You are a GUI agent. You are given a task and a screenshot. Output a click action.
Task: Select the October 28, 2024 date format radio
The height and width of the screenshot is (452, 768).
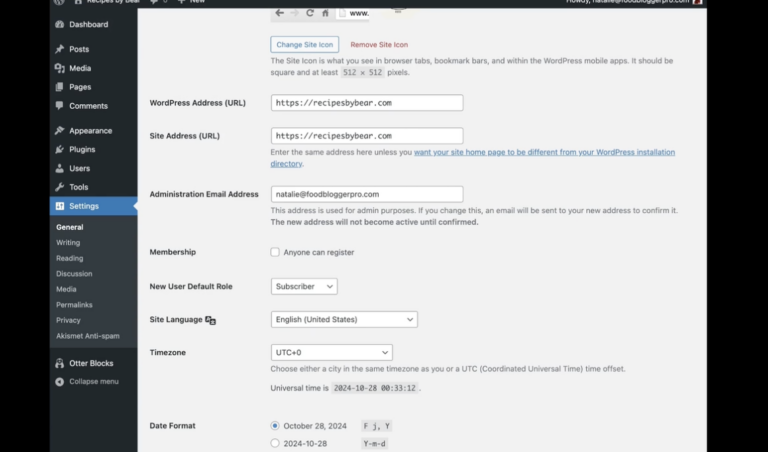click(x=275, y=426)
